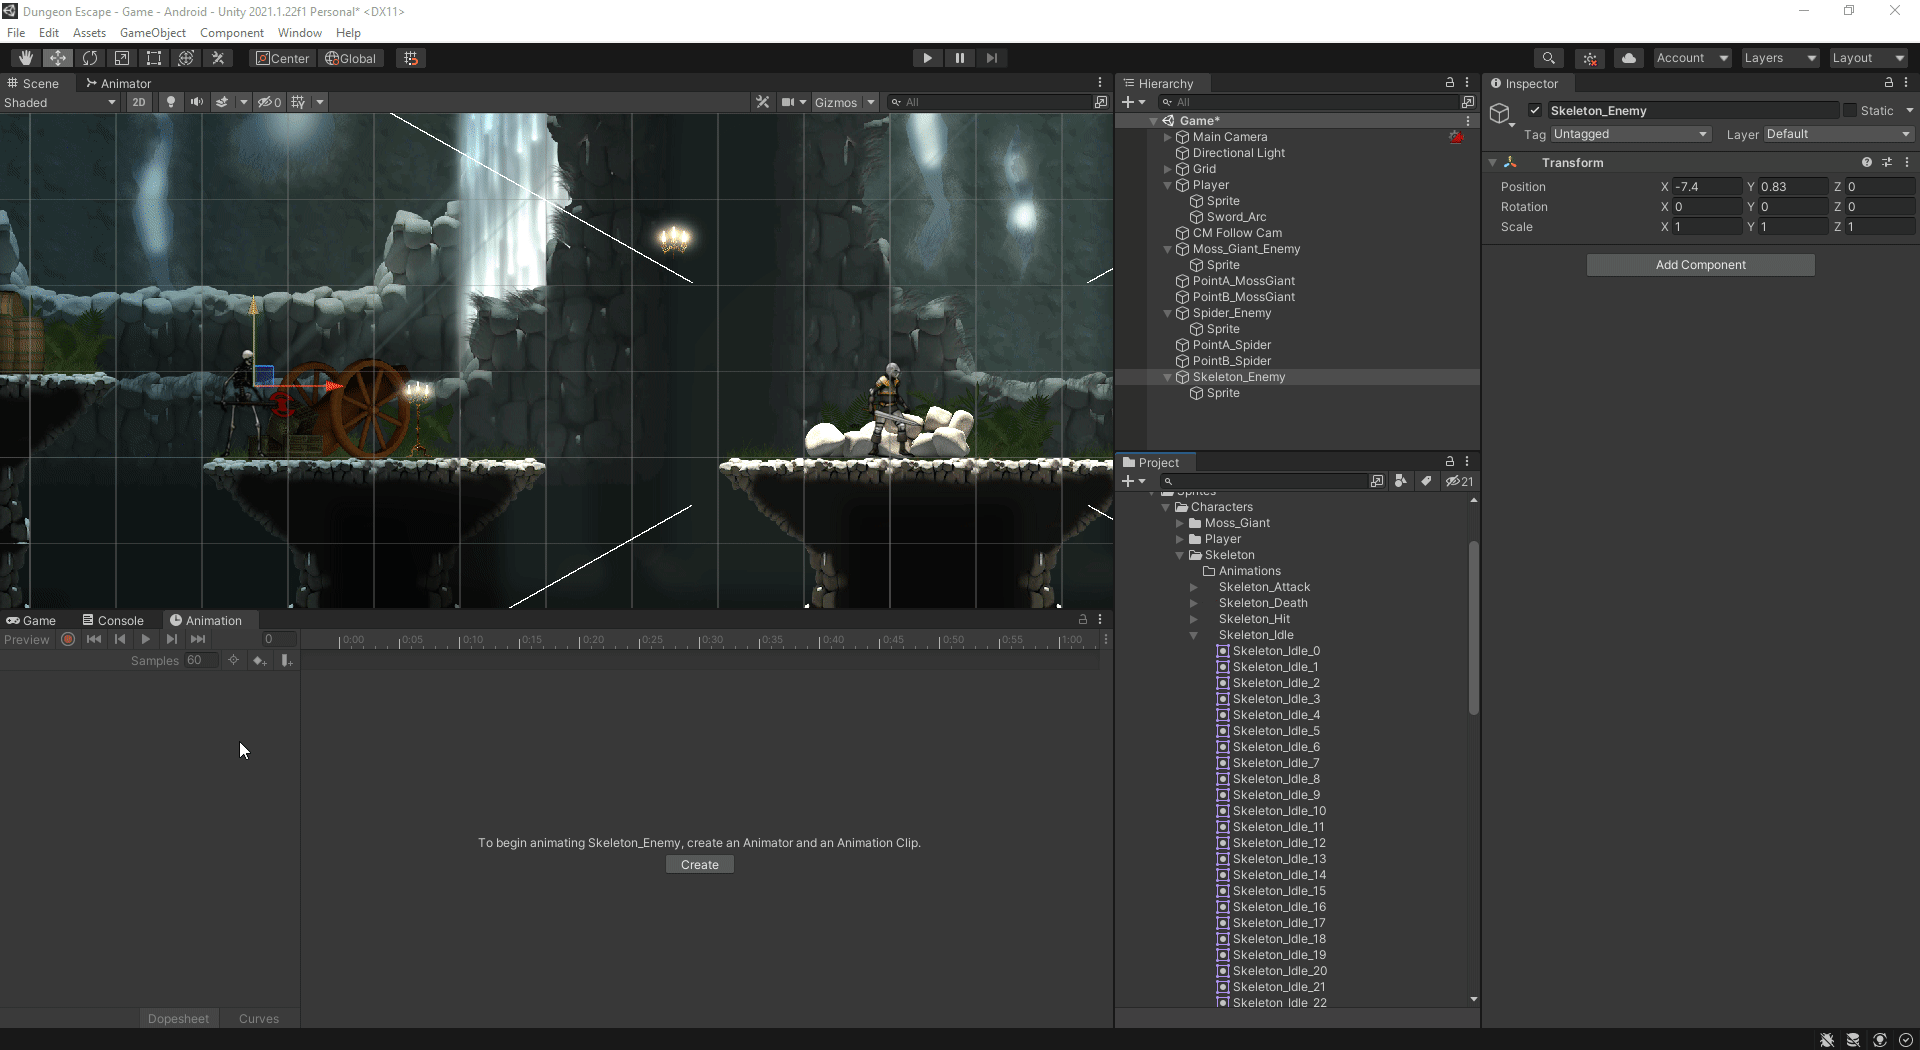Viewport: 1920px width, 1050px height.
Task: Click the Play button to run game
Action: coord(927,58)
